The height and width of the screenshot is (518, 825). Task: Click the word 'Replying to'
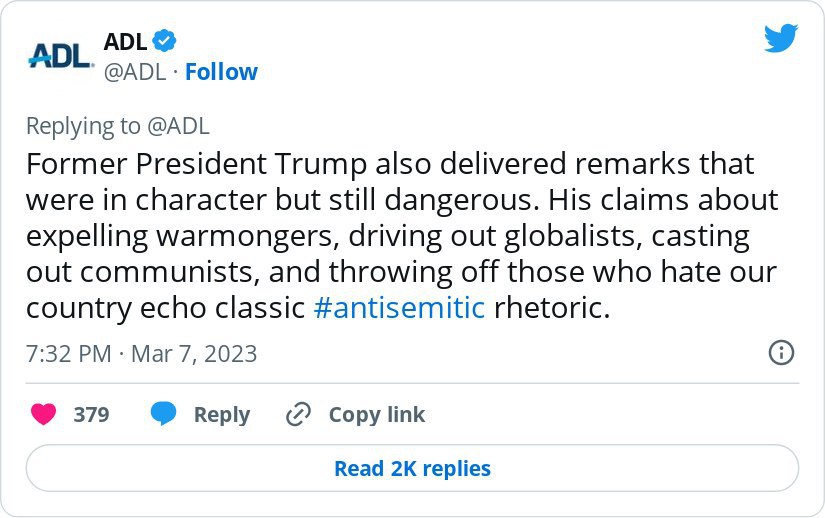pos(84,126)
